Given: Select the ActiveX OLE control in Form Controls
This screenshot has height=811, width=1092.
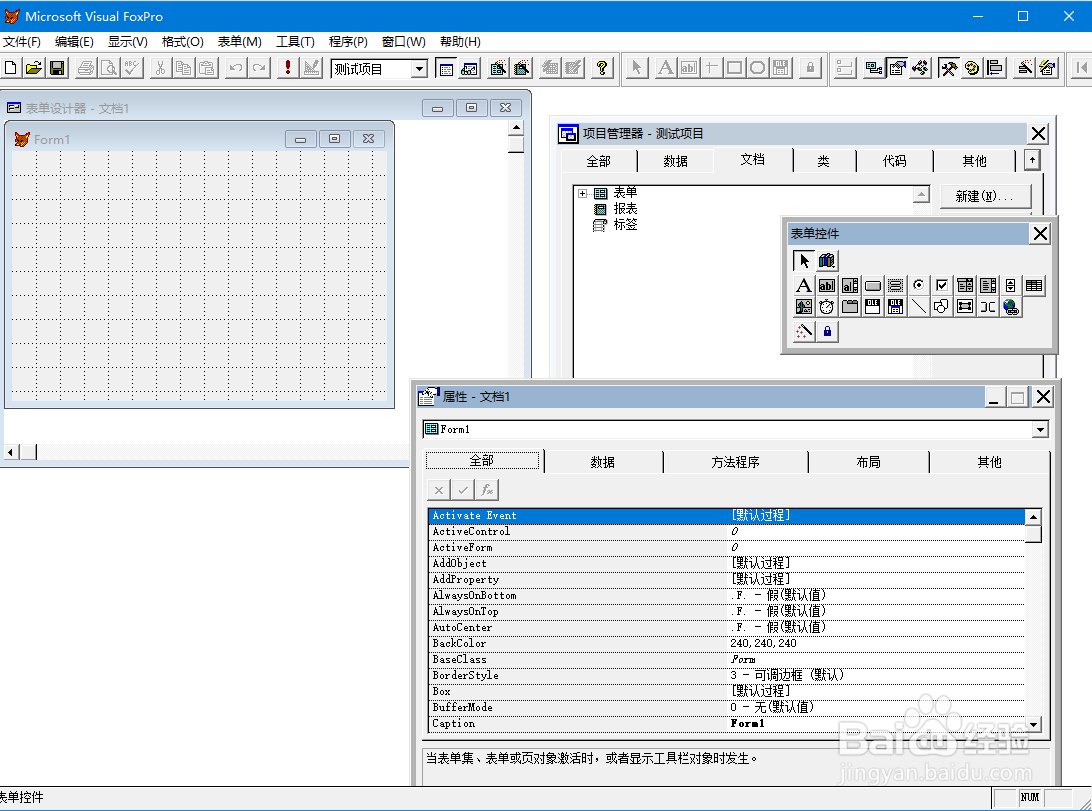Looking at the screenshot, I should click(x=873, y=307).
